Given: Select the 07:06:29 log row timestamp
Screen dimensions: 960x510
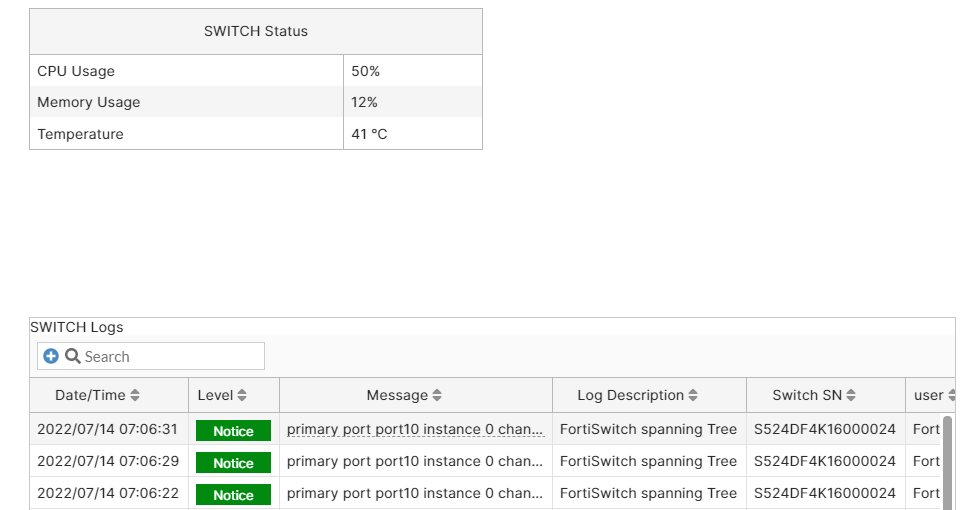Looking at the screenshot, I should pos(107,461).
